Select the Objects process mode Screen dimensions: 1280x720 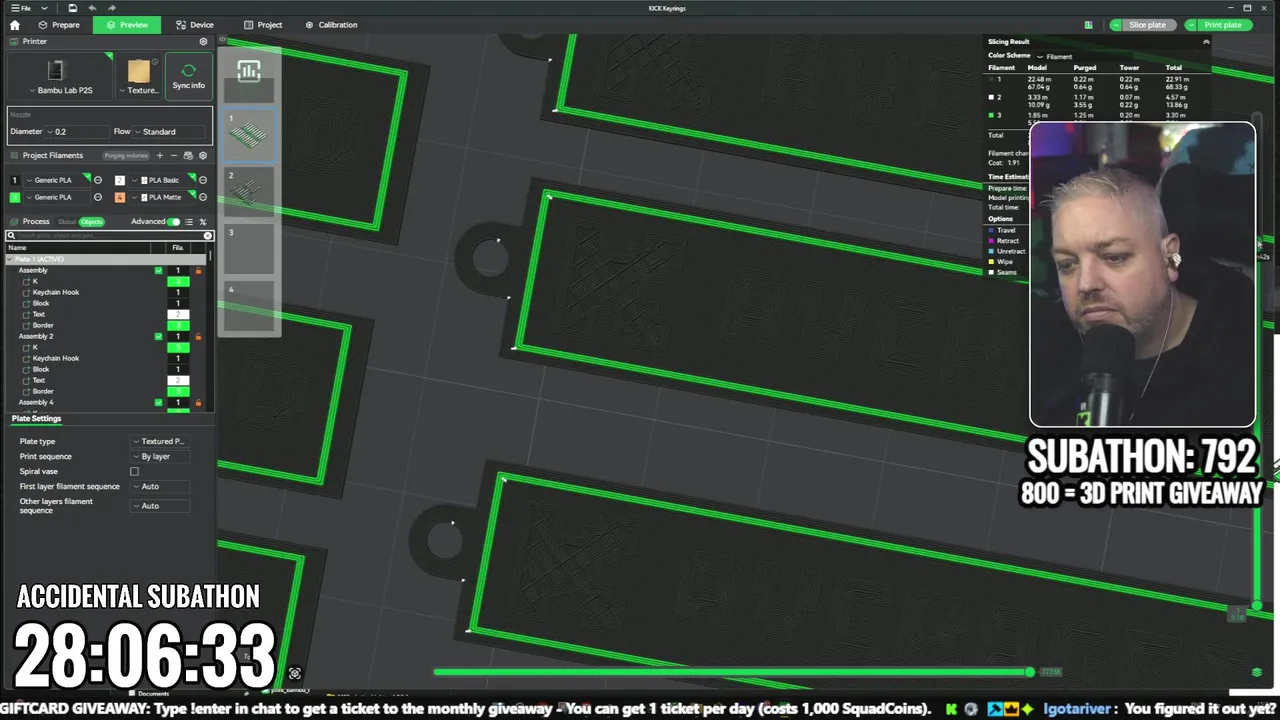tap(92, 221)
